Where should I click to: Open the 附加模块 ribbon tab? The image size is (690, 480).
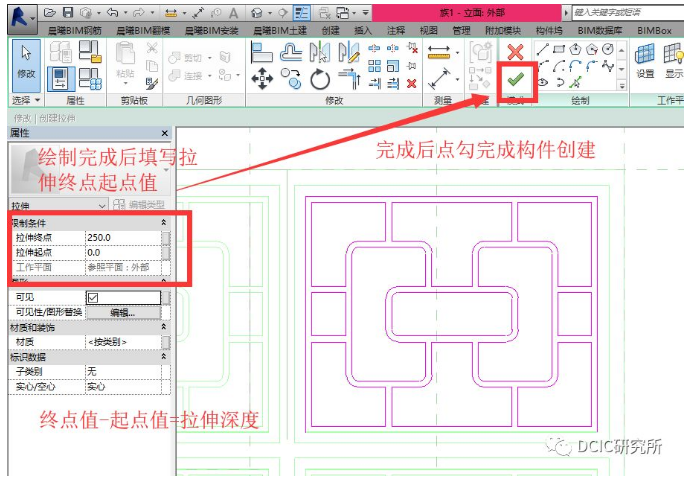click(503, 30)
